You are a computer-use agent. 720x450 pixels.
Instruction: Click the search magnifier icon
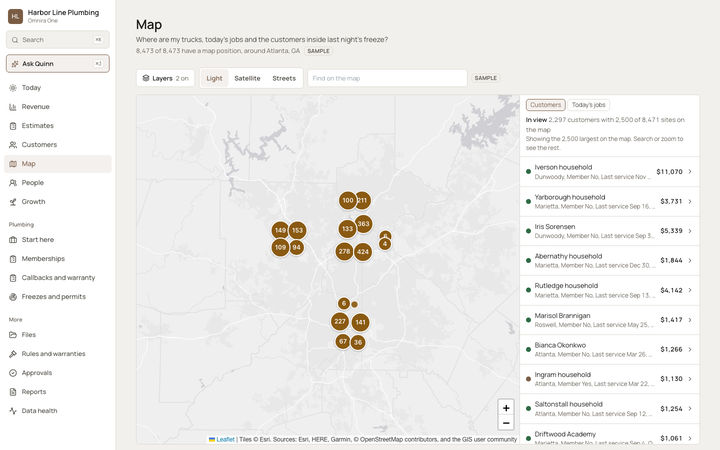tap(15, 40)
